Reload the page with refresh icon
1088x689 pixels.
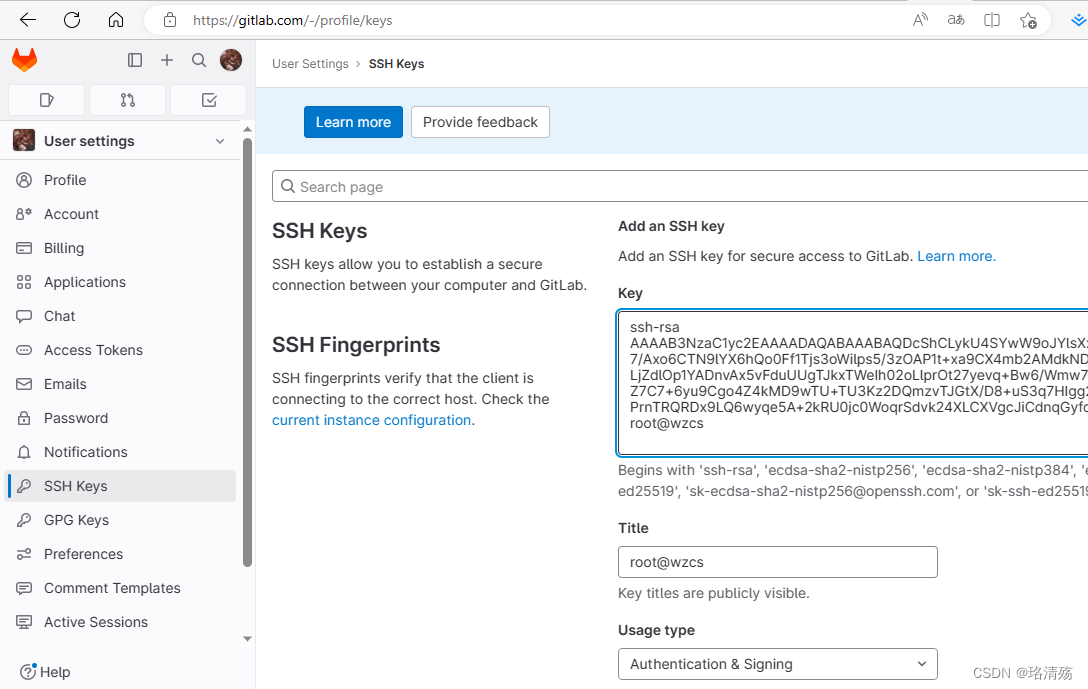pos(72,20)
